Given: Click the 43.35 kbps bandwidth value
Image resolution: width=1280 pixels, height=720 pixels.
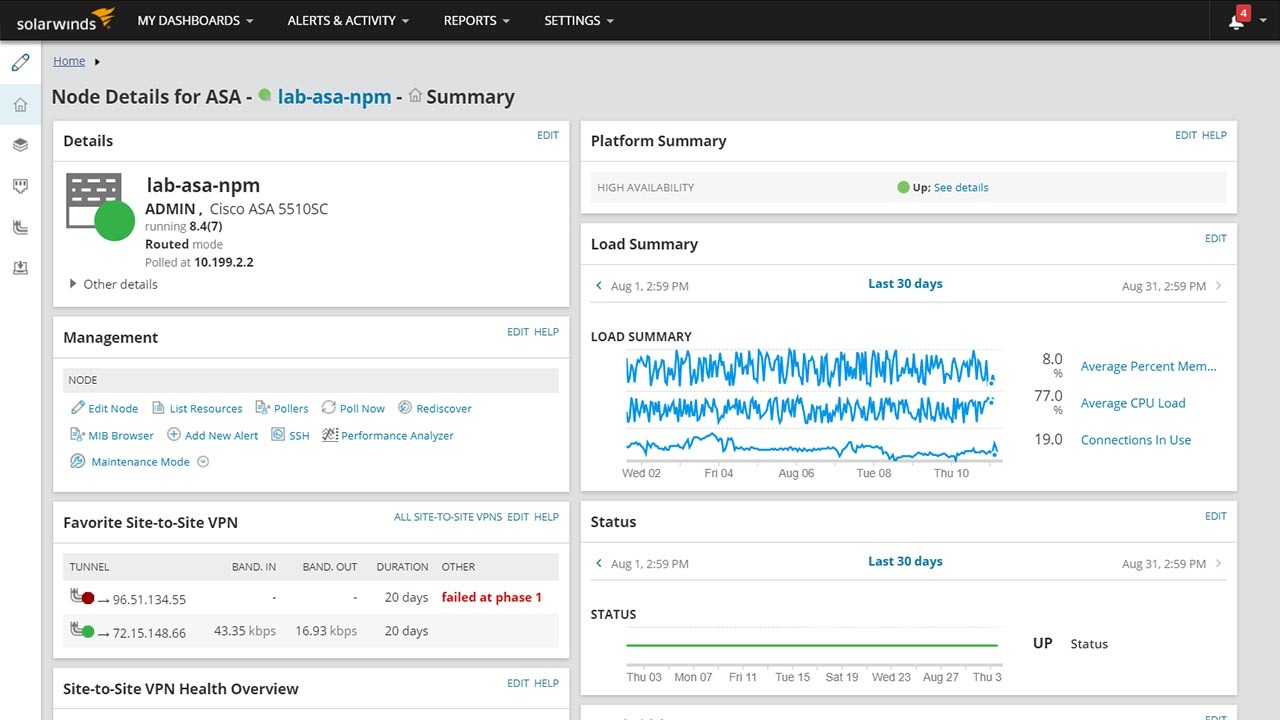Looking at the screenshot, I should click(245, 631).
